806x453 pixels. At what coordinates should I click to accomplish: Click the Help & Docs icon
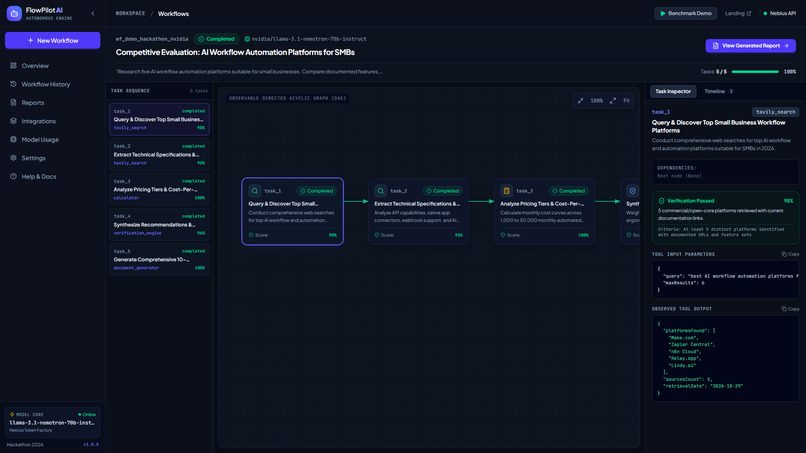(x=13, y=176)
